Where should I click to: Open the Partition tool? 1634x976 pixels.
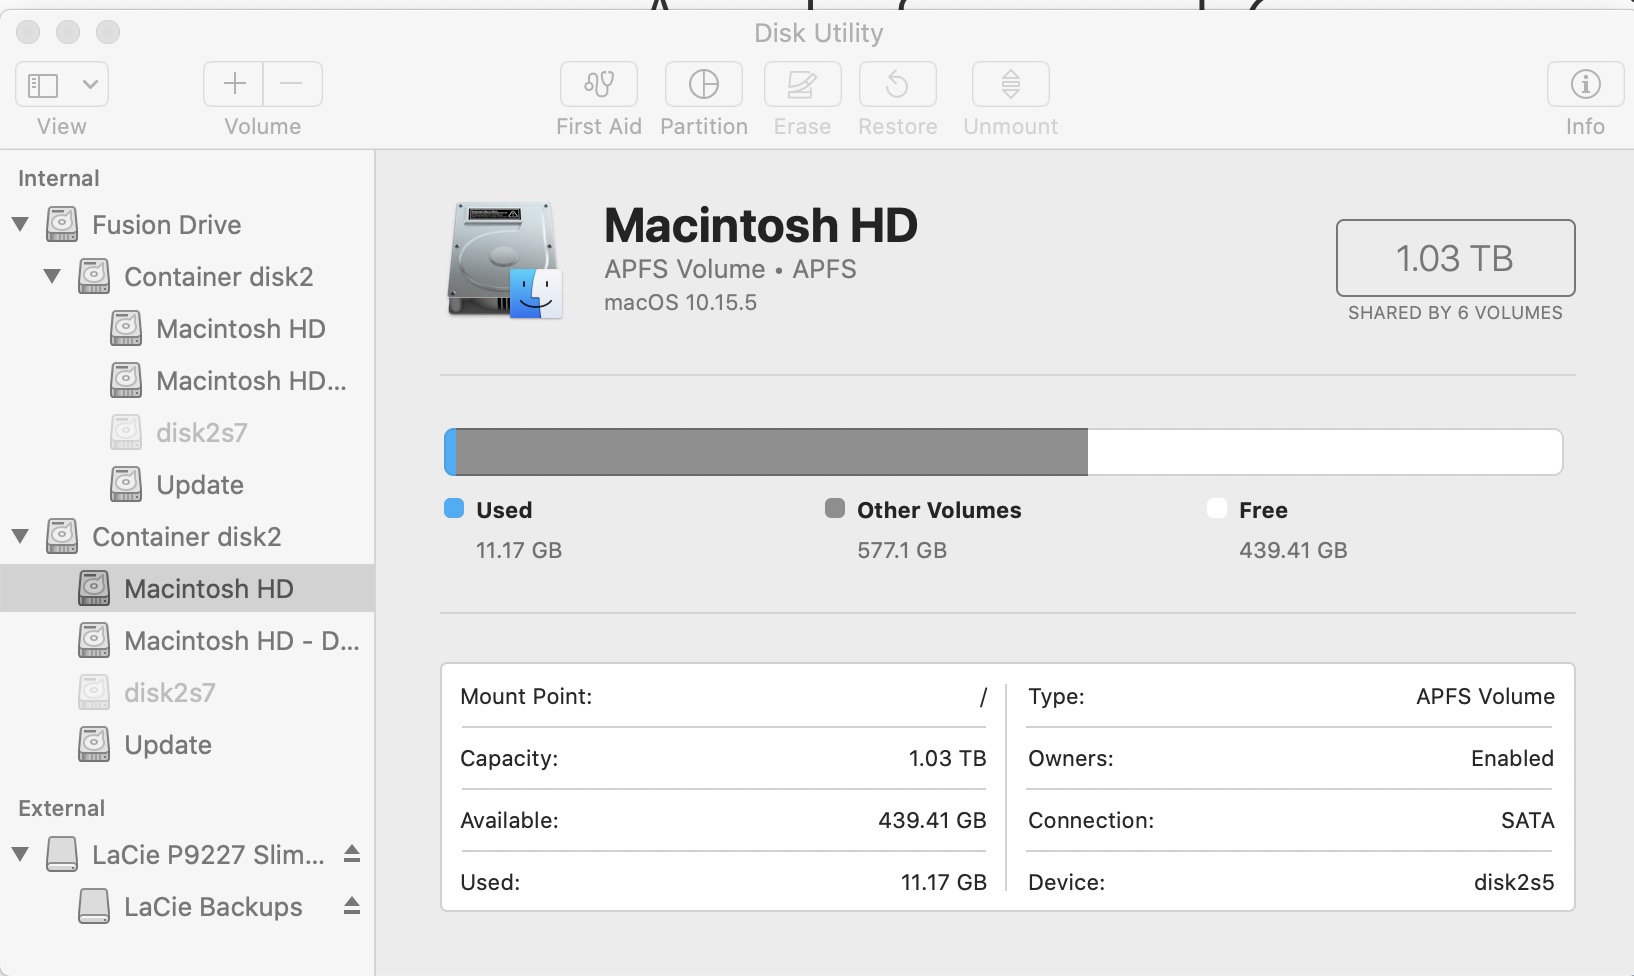pos(704,84)
